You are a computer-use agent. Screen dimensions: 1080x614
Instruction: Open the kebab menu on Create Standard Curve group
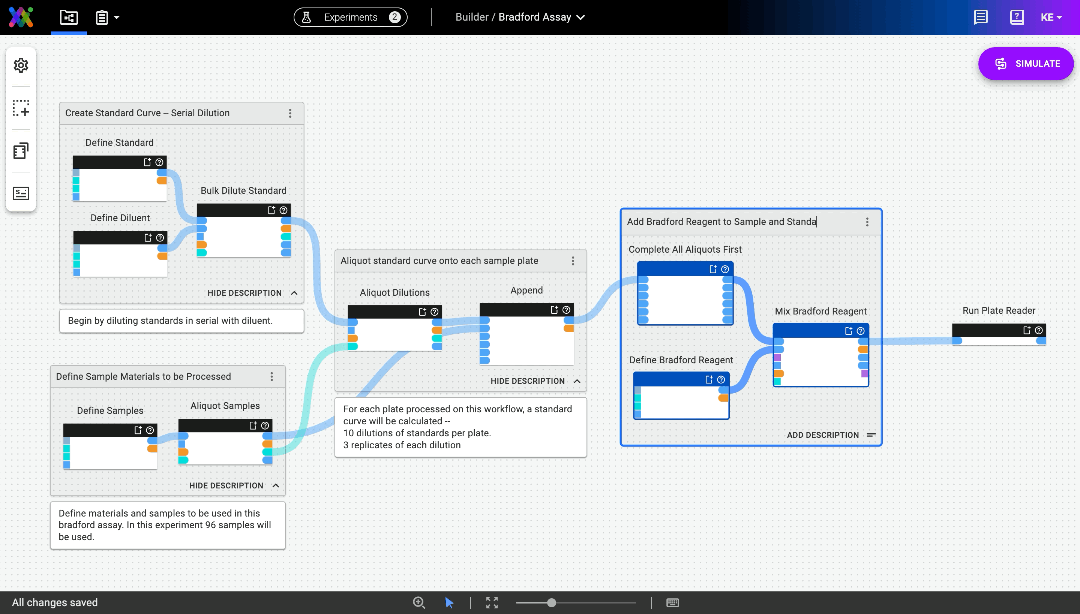[x=290, y=113]
